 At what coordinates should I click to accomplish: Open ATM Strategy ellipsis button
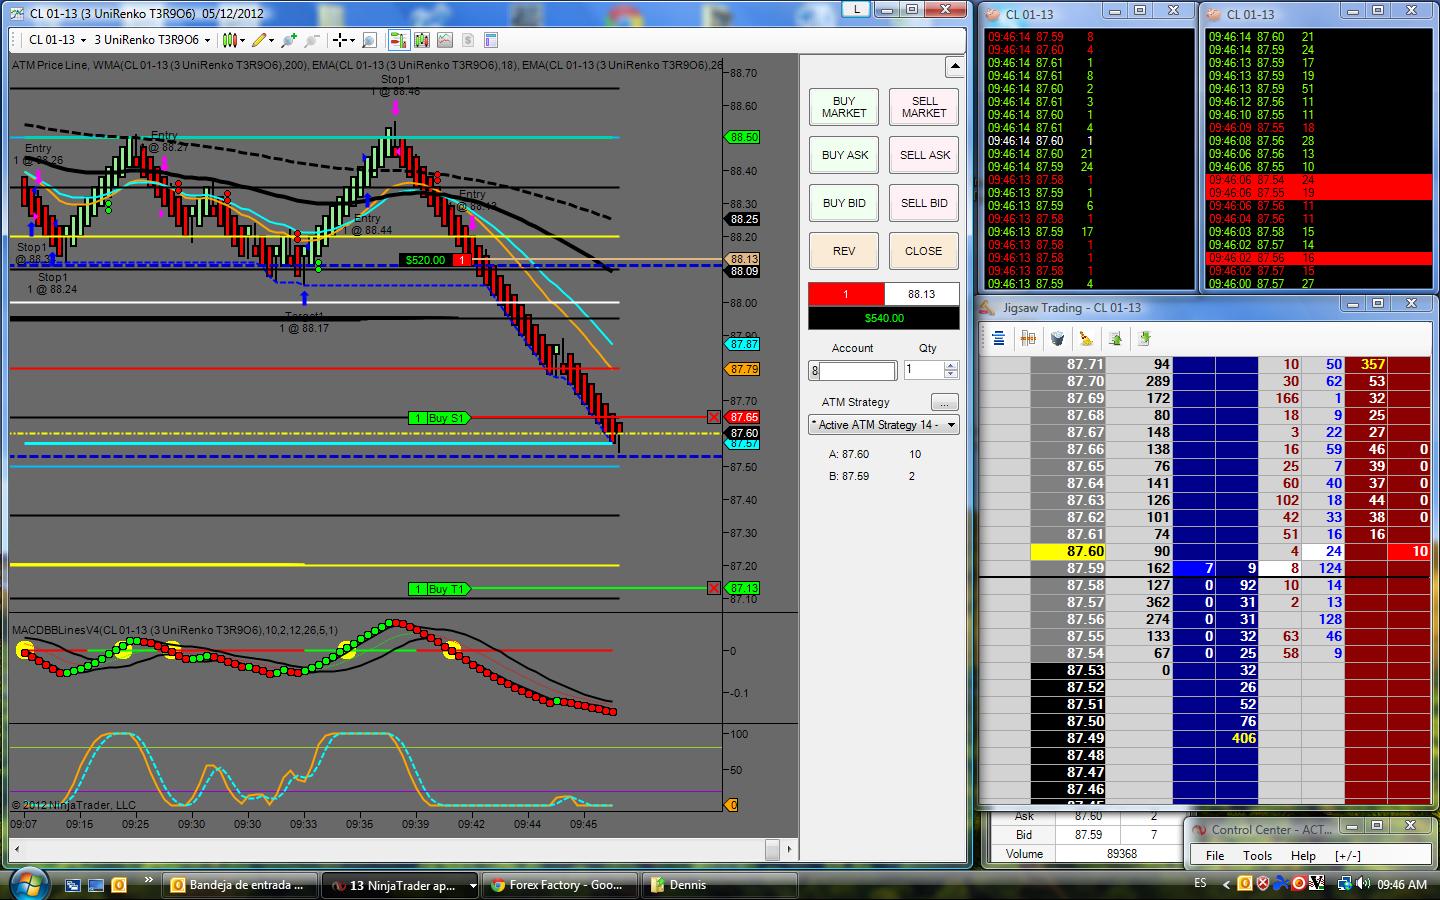point(944,402)
